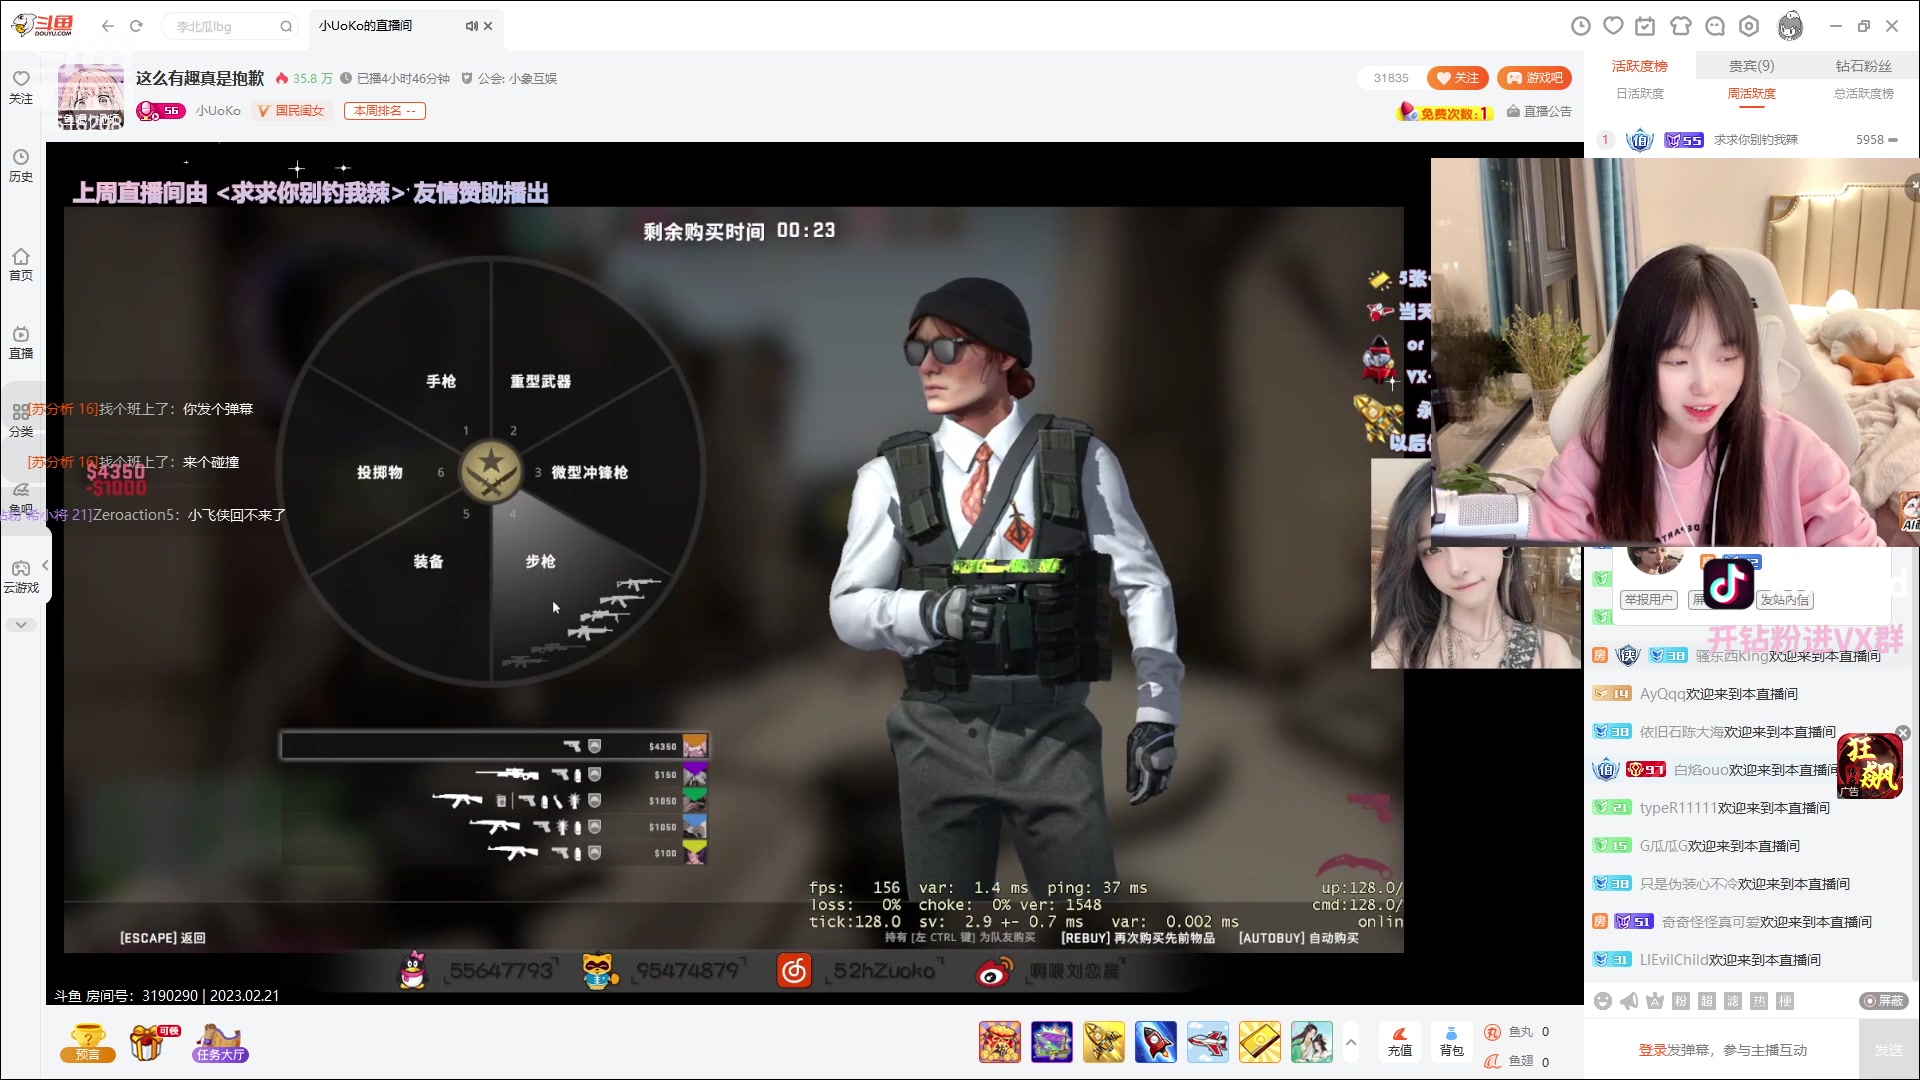Viewport: 1920px width, 1080px height.
Task: Open top-ranked user 求求你别钓我辣
Action: tap(1755, 140)
